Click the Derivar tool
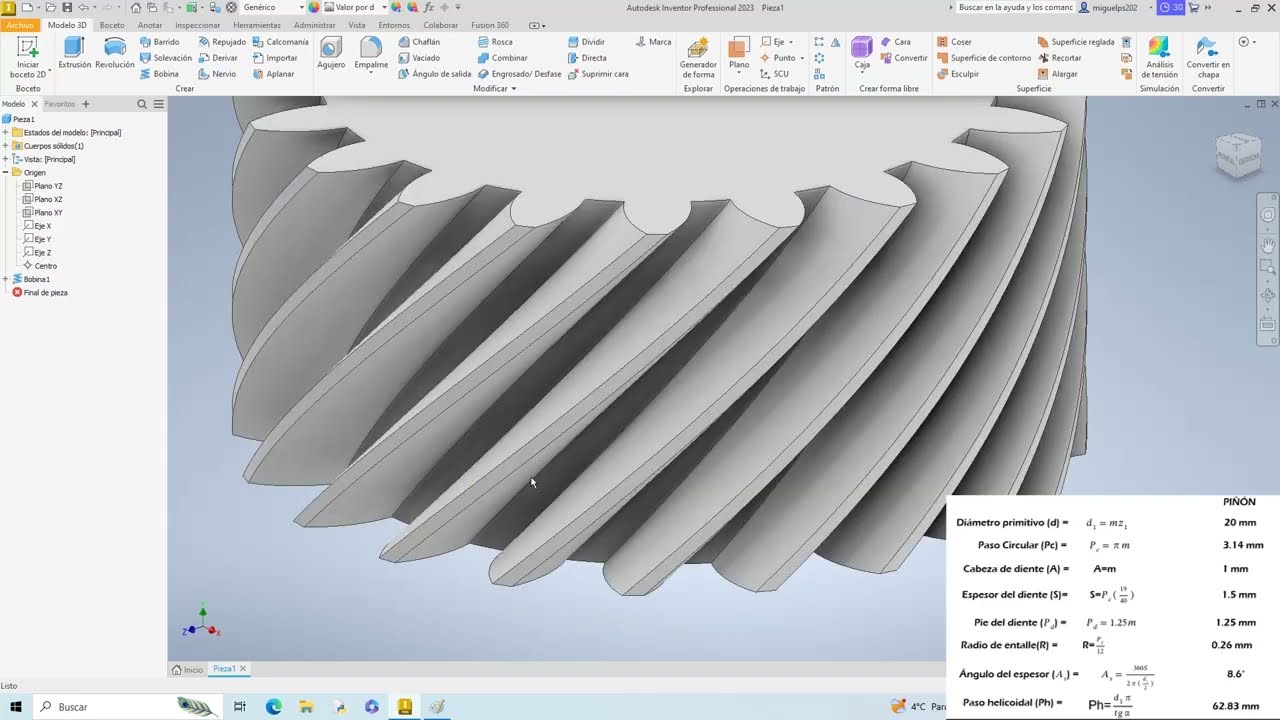 click(x=218, y=58)
